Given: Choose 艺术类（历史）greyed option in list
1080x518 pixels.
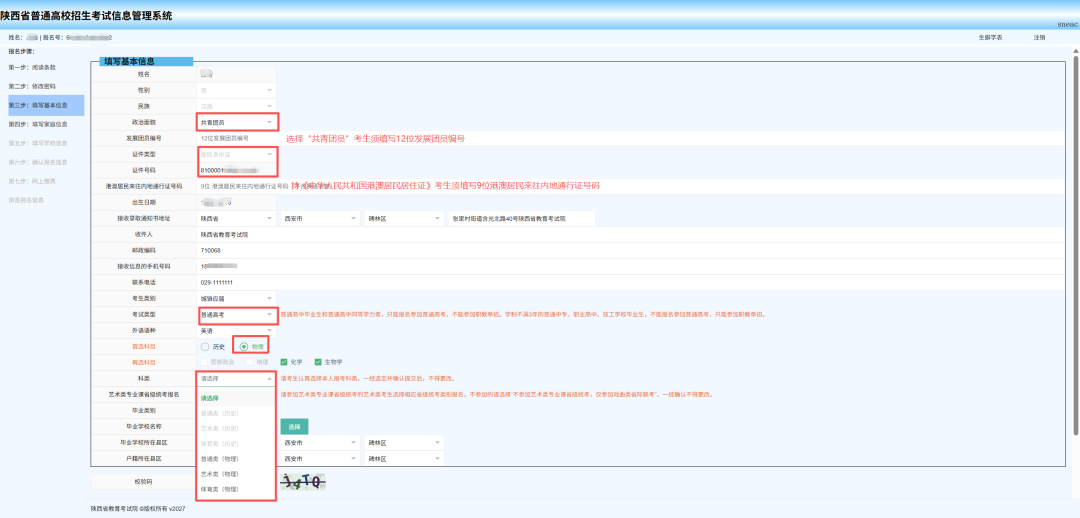Looking at the screenshot, I should pyautogui.click(x=236, y=428).
